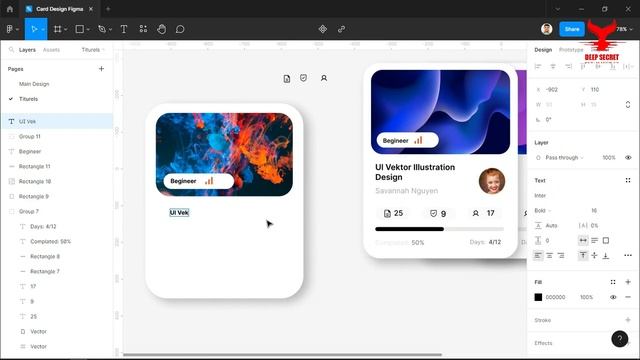
Task: Set vertical align top for text
Action: pyautogui.click(x=583, y=256)
